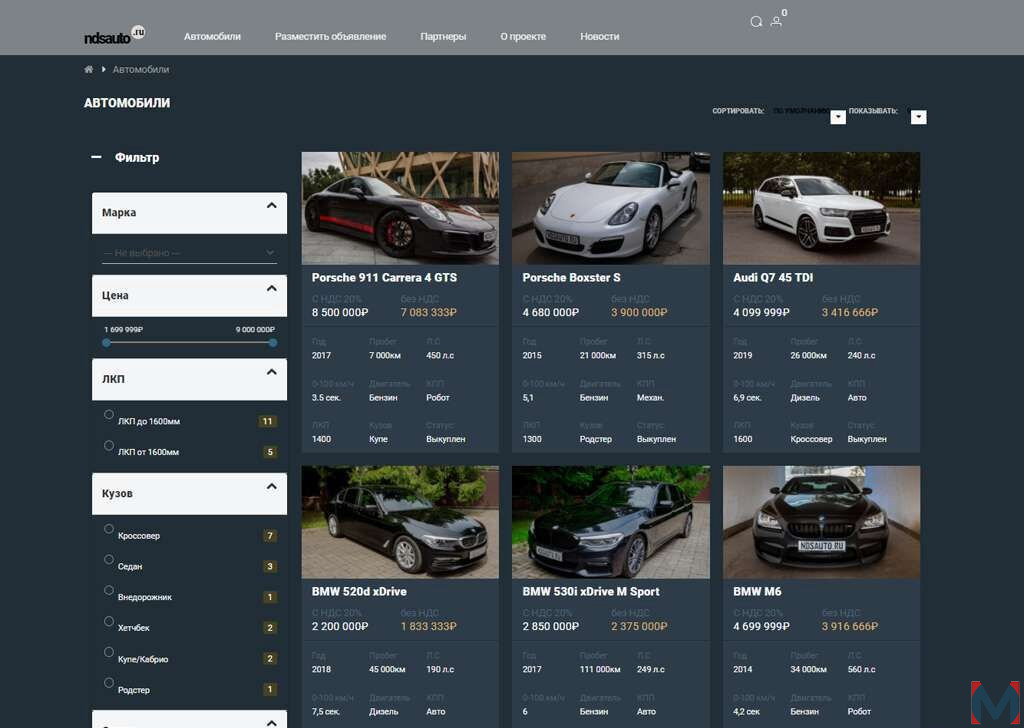This screenshot has height=728, width=1024.
Task: Click the black Porsche 911 photo
Action: (x=400, y=208)
